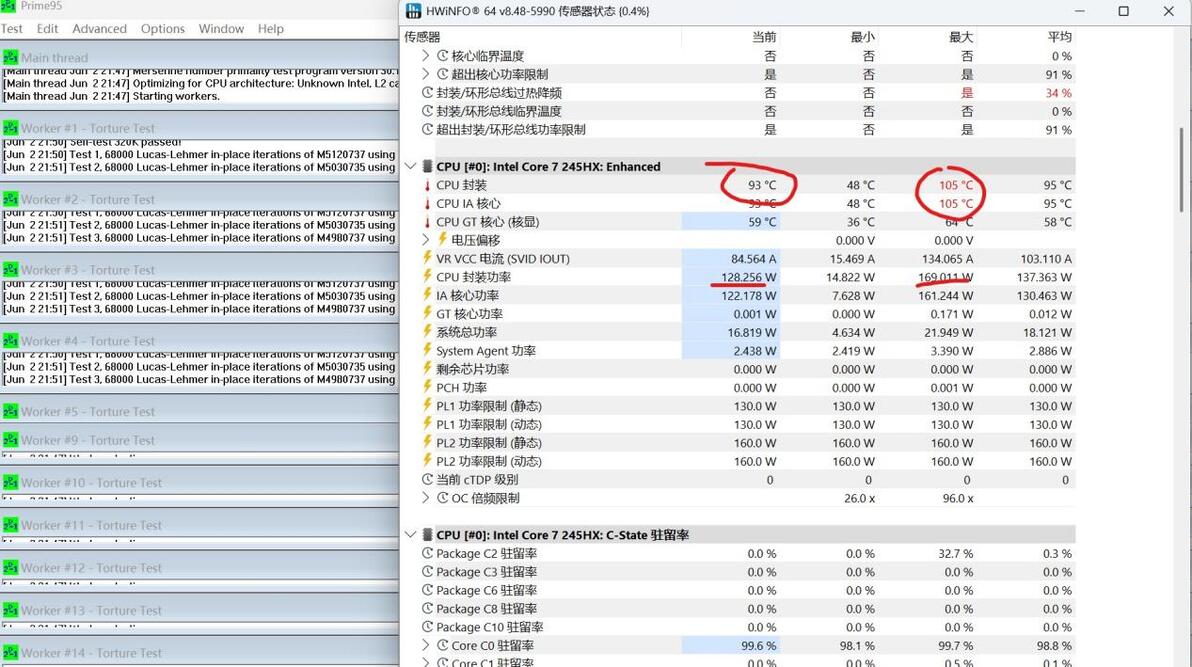
Task: Click the Worker #1 Torture Test icon
Action: coord(10,129)
